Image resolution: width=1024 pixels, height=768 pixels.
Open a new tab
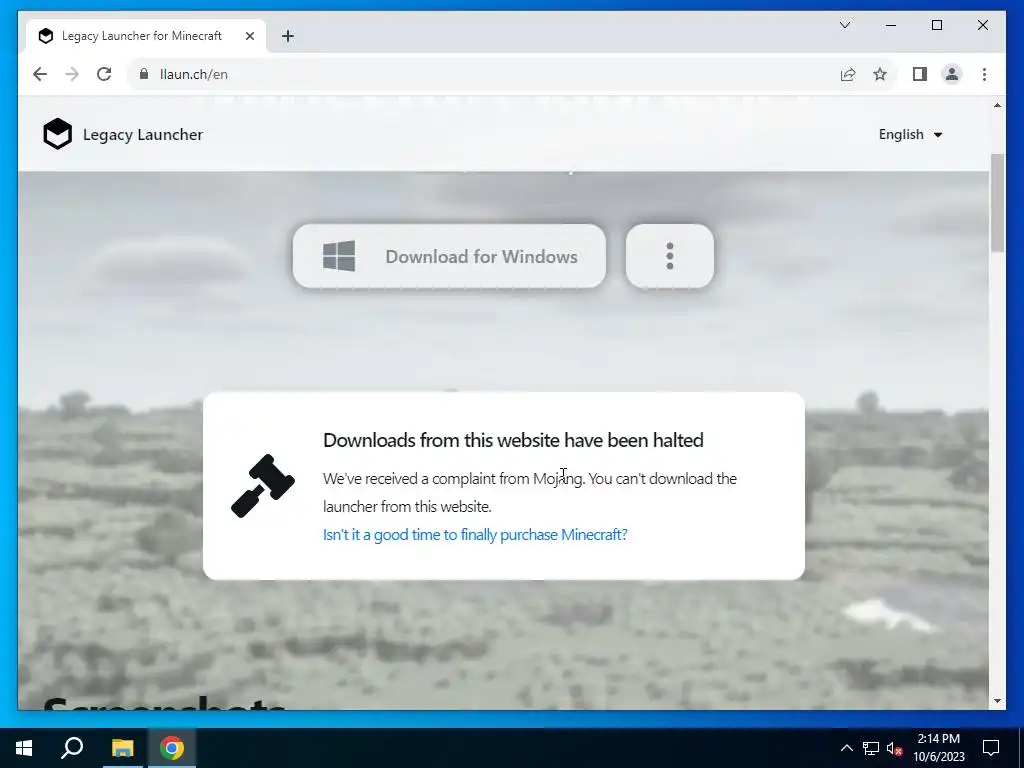pos(287,36)
